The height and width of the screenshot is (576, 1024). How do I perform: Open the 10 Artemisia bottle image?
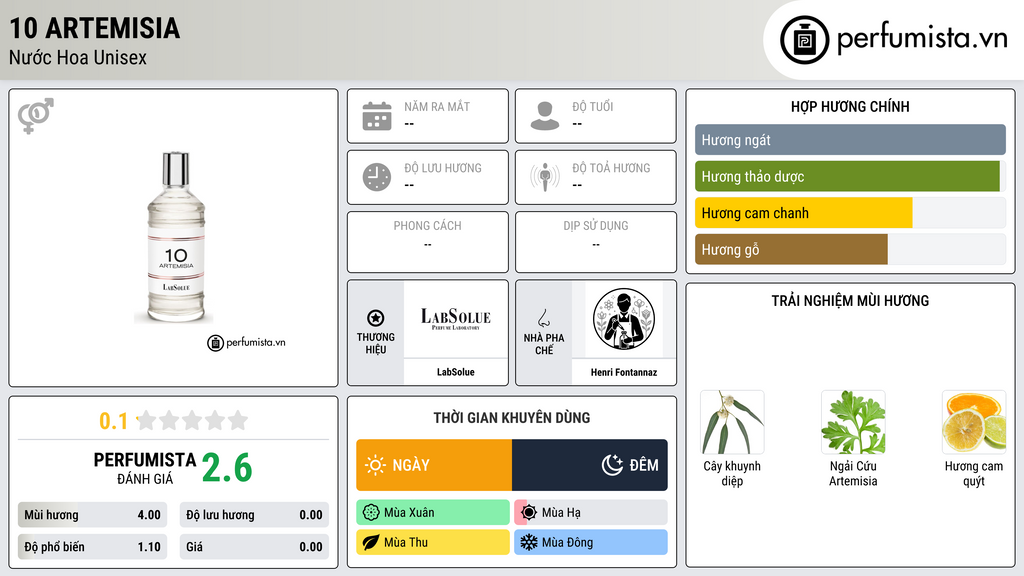[x=176, y=238]
